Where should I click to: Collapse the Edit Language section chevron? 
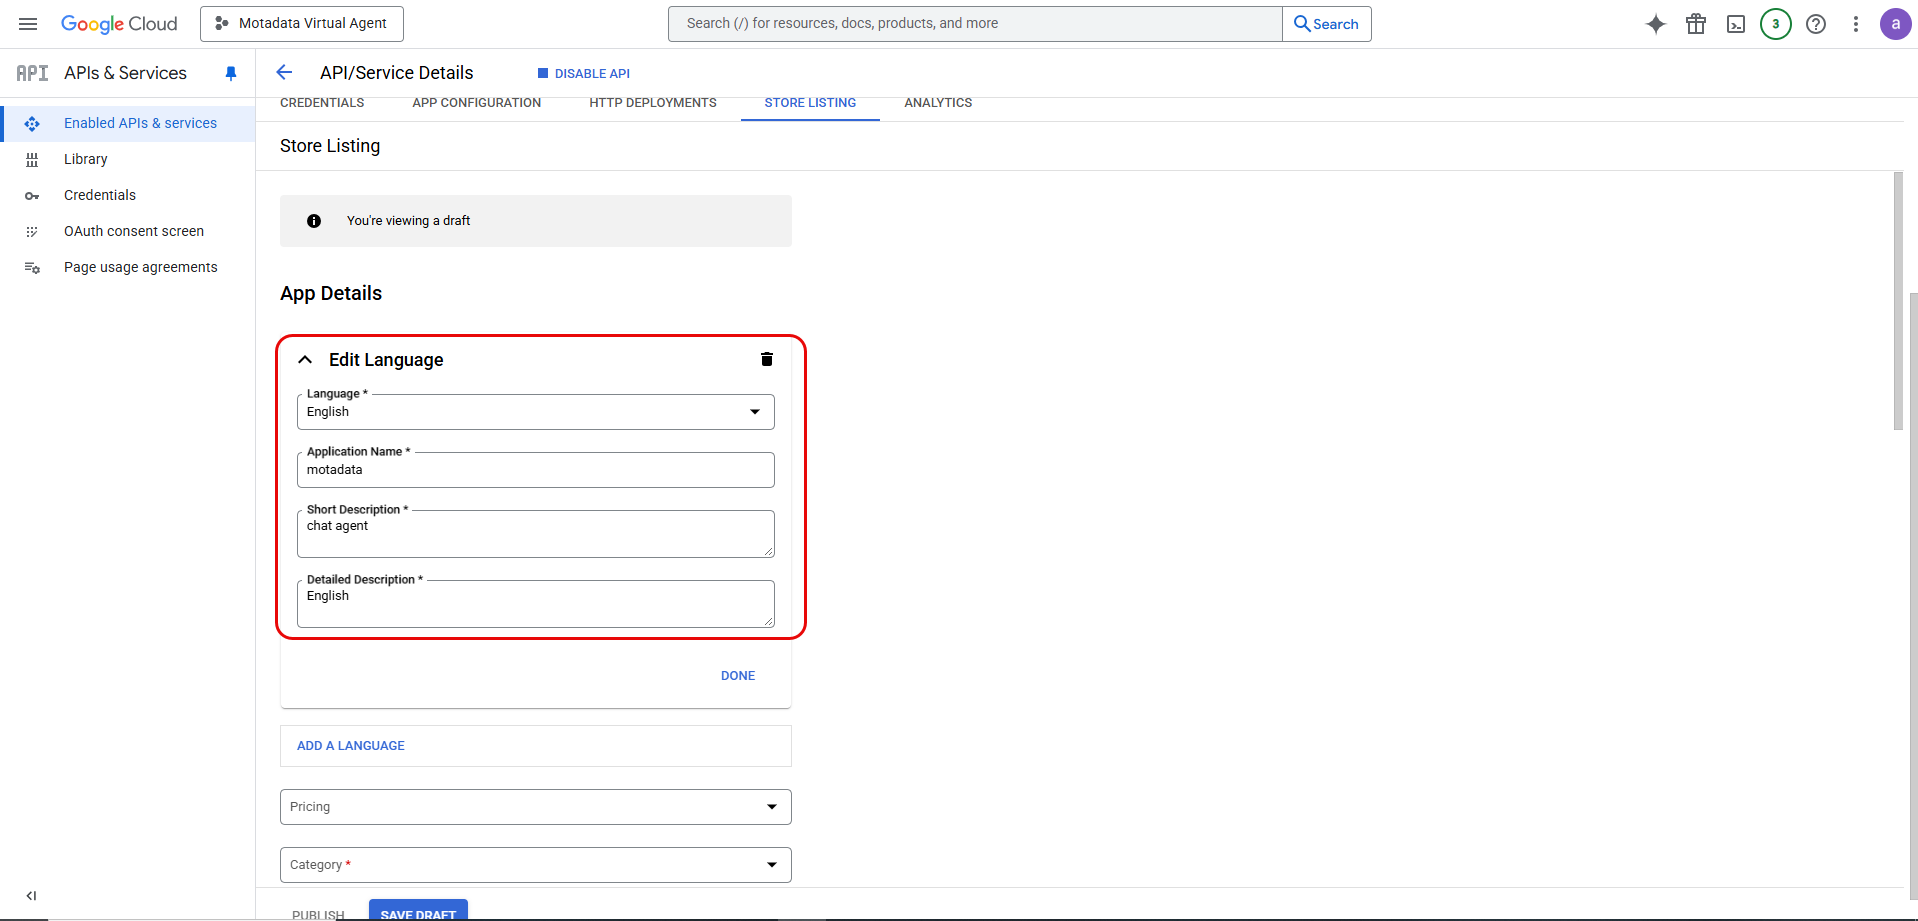(x=304, y=359)
